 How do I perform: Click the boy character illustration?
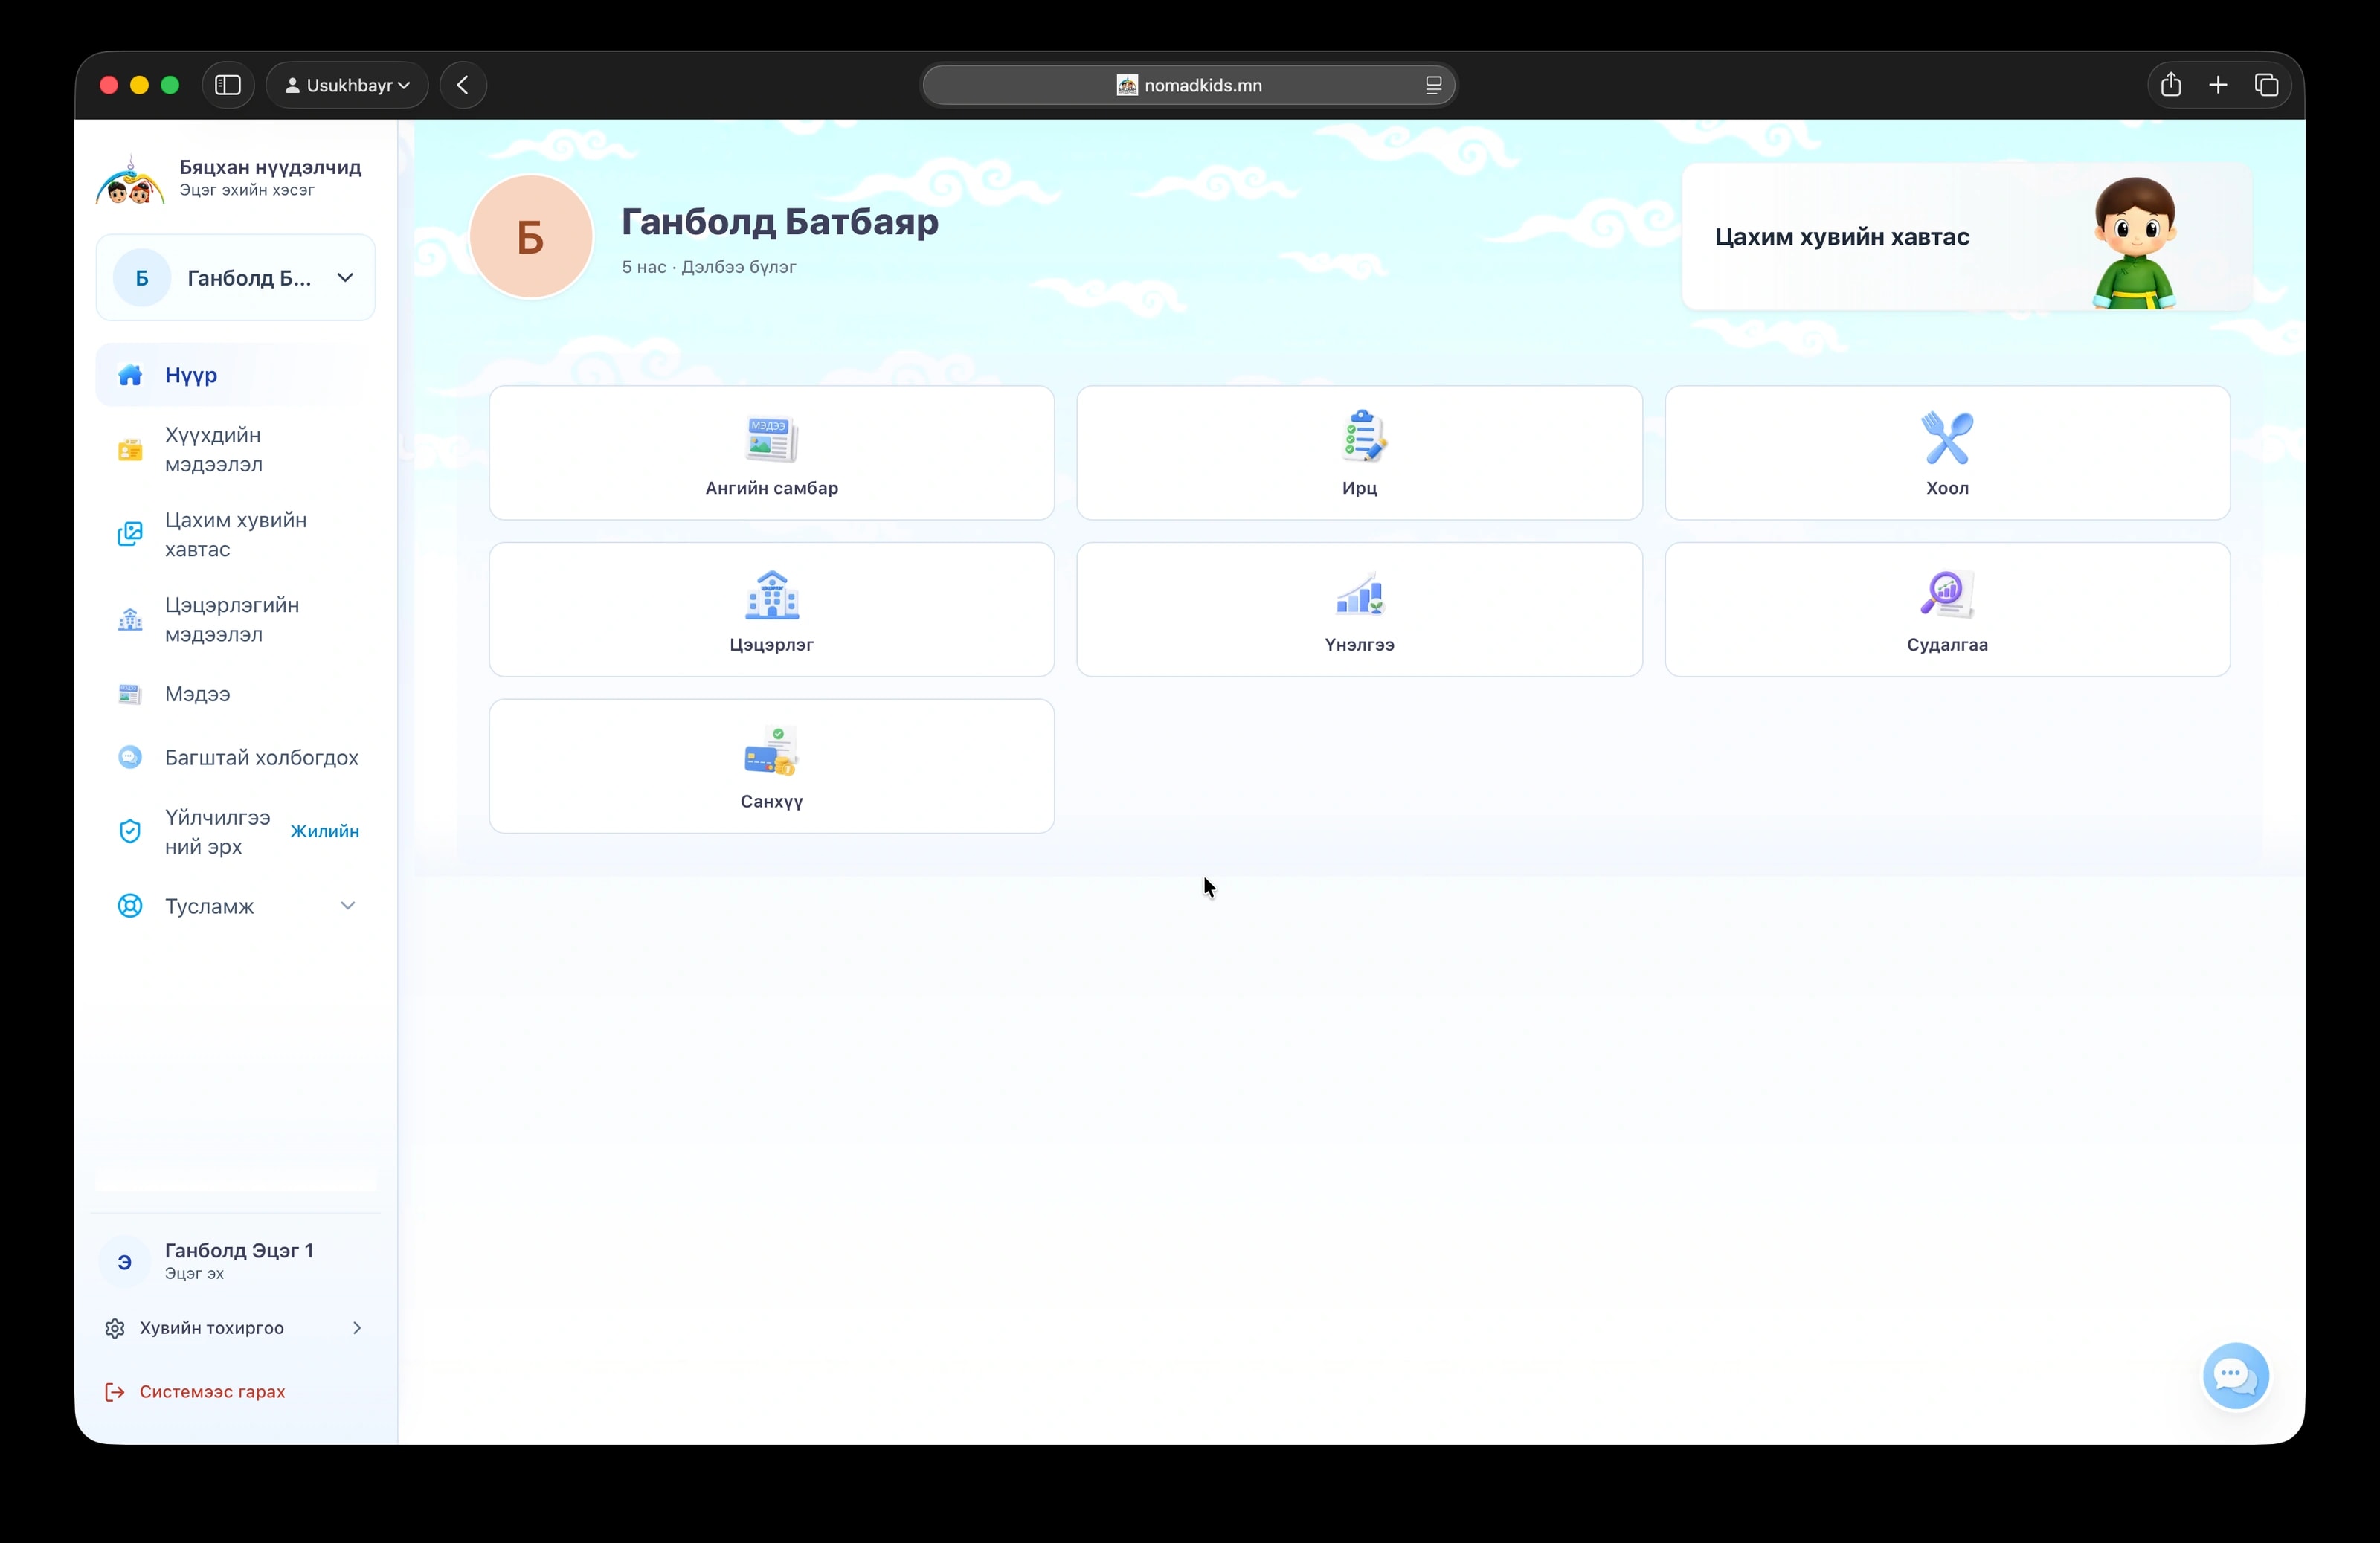point(2134,243)
